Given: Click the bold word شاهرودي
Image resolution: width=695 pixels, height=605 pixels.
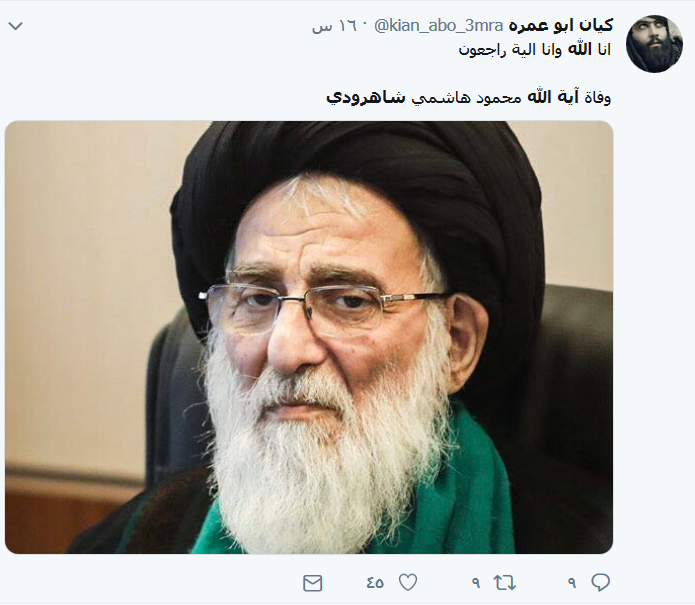Looking at the screenshot, I should [366, 98].
